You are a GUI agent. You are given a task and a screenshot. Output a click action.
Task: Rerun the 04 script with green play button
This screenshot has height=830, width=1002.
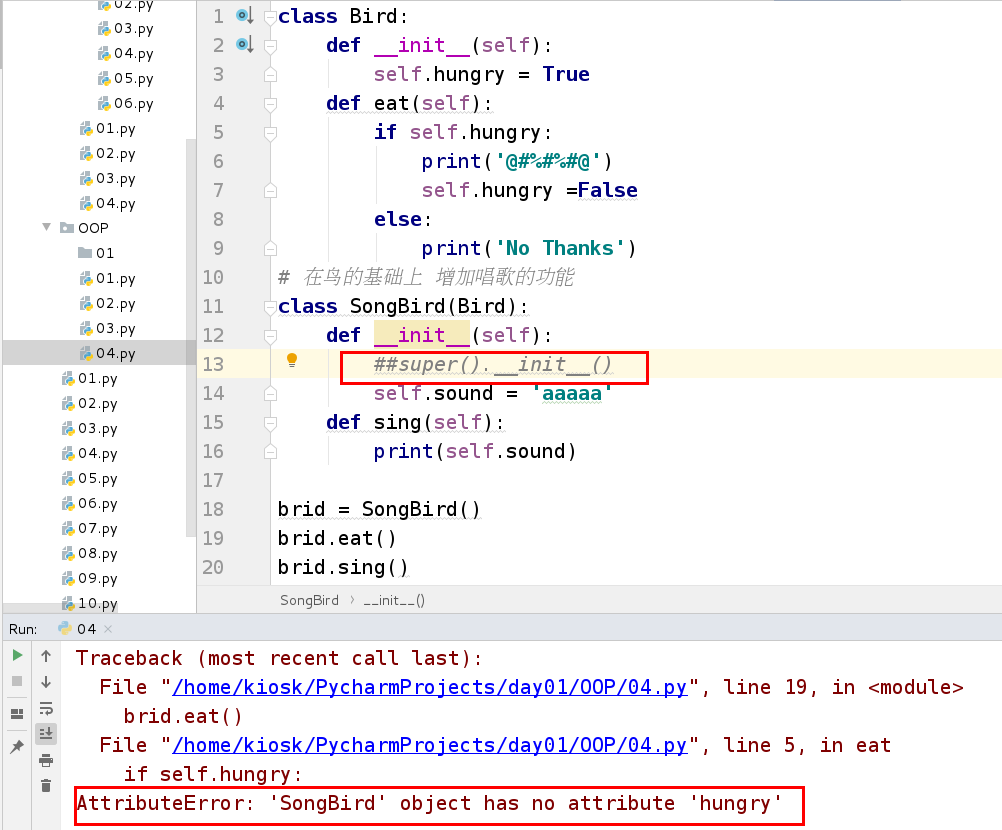pos(17,655)
